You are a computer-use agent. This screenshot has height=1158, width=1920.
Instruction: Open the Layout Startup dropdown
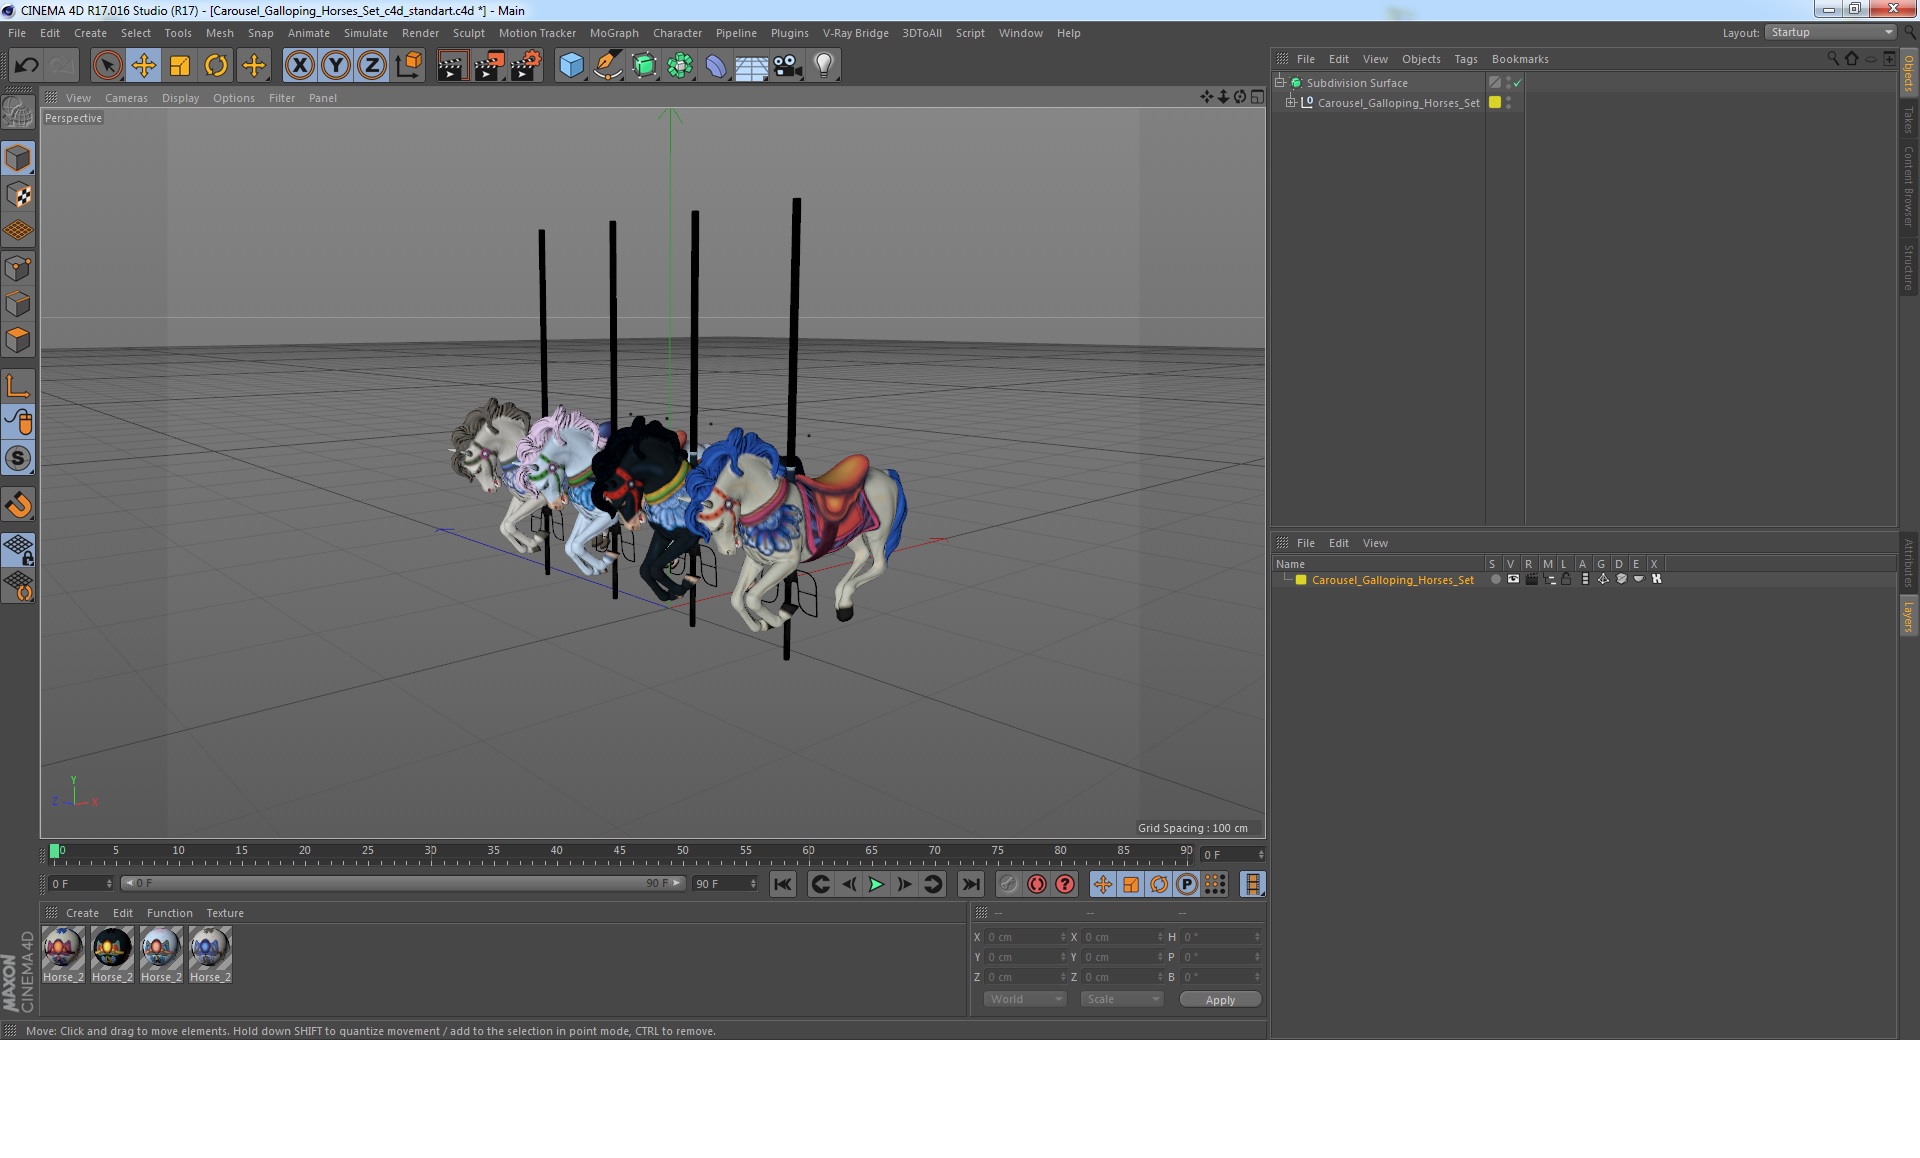1831,33
